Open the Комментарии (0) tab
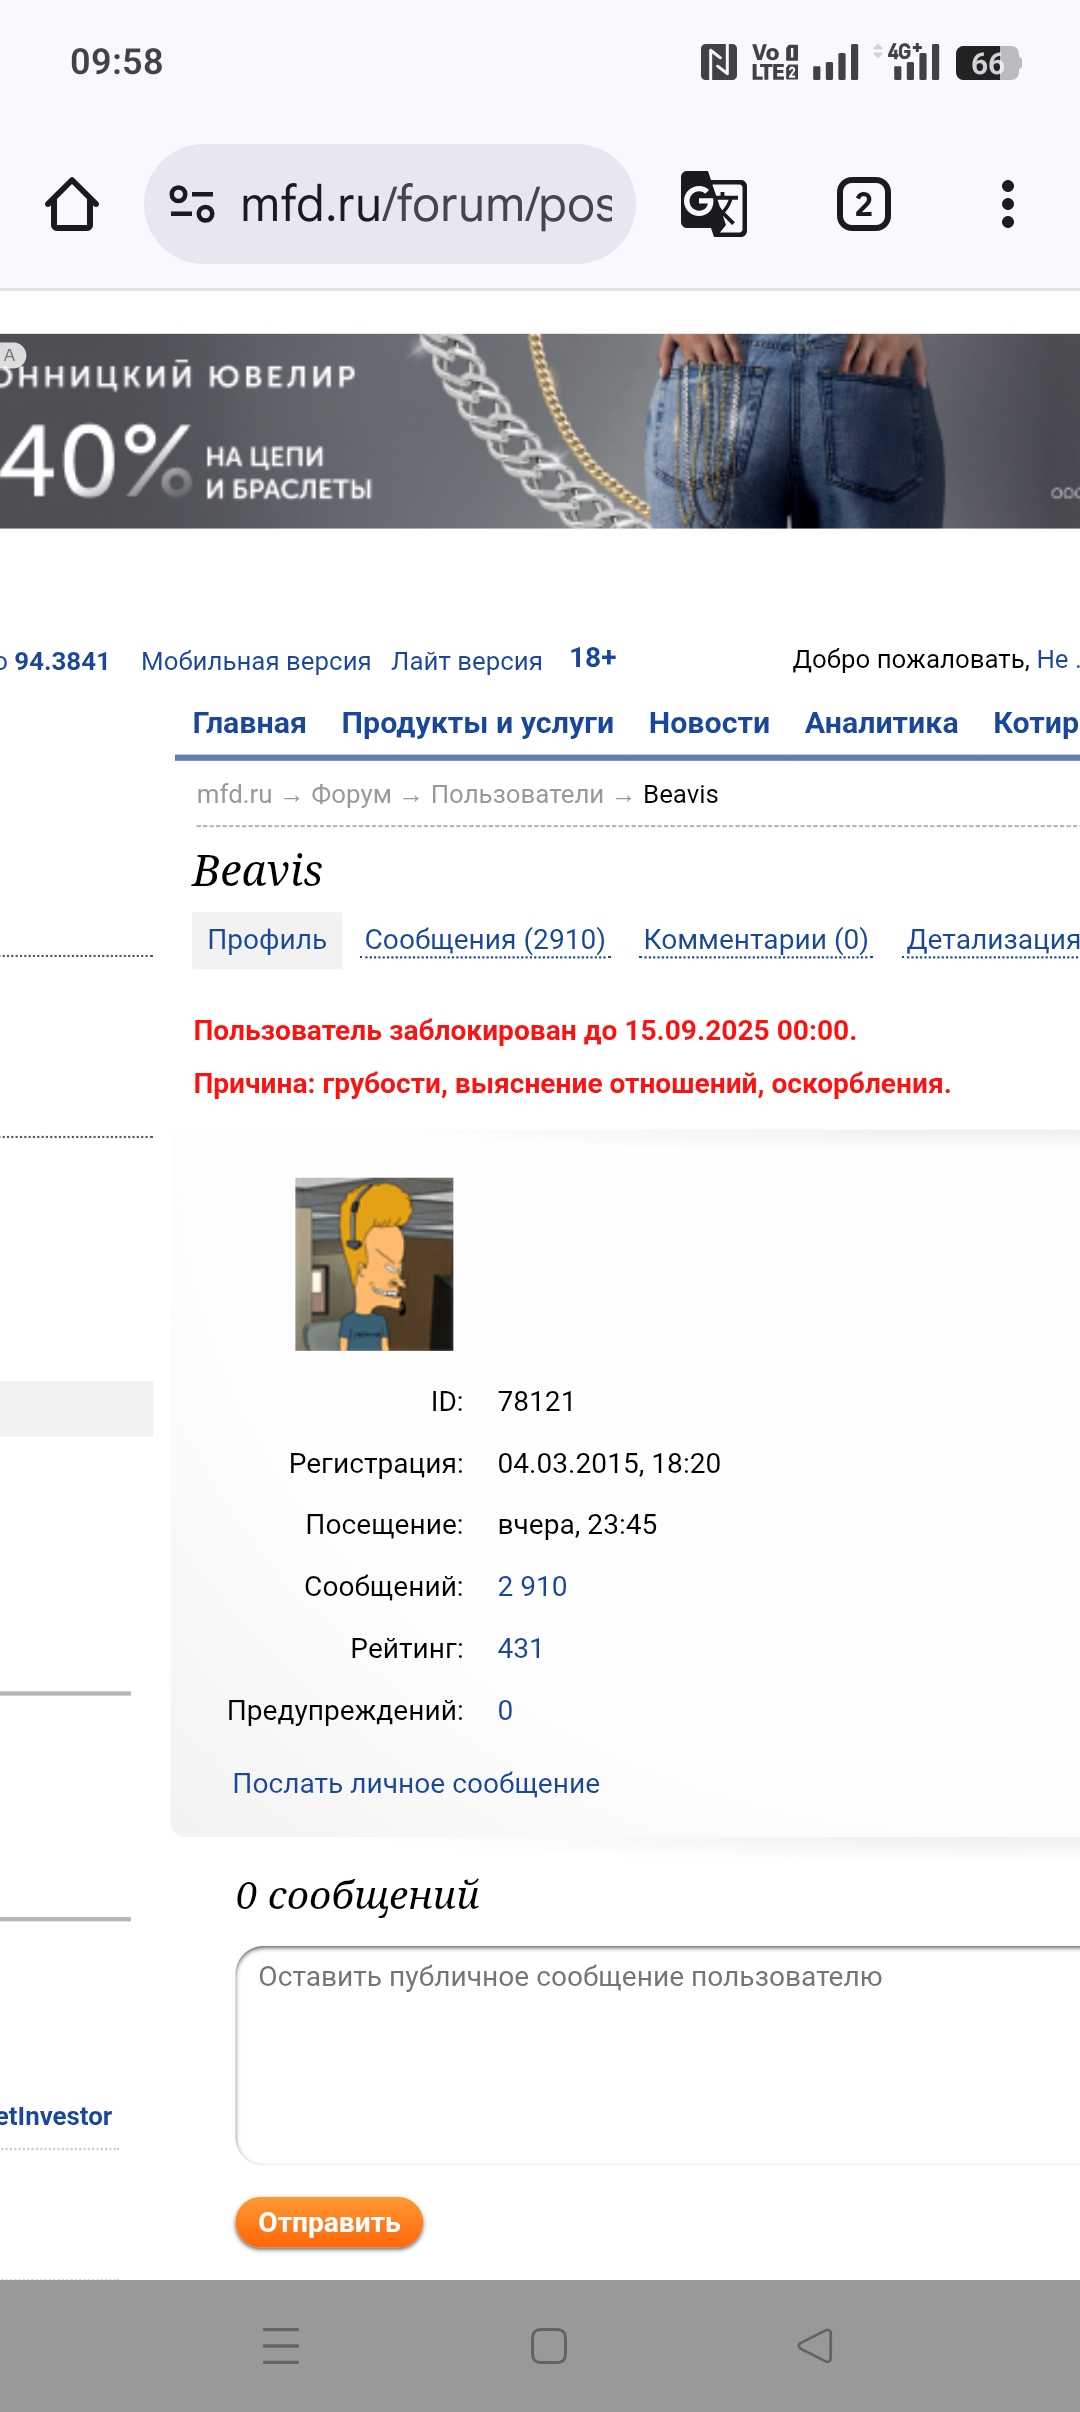The image size is (1080, 2412). pyautogui.click(x=756, y=940)
